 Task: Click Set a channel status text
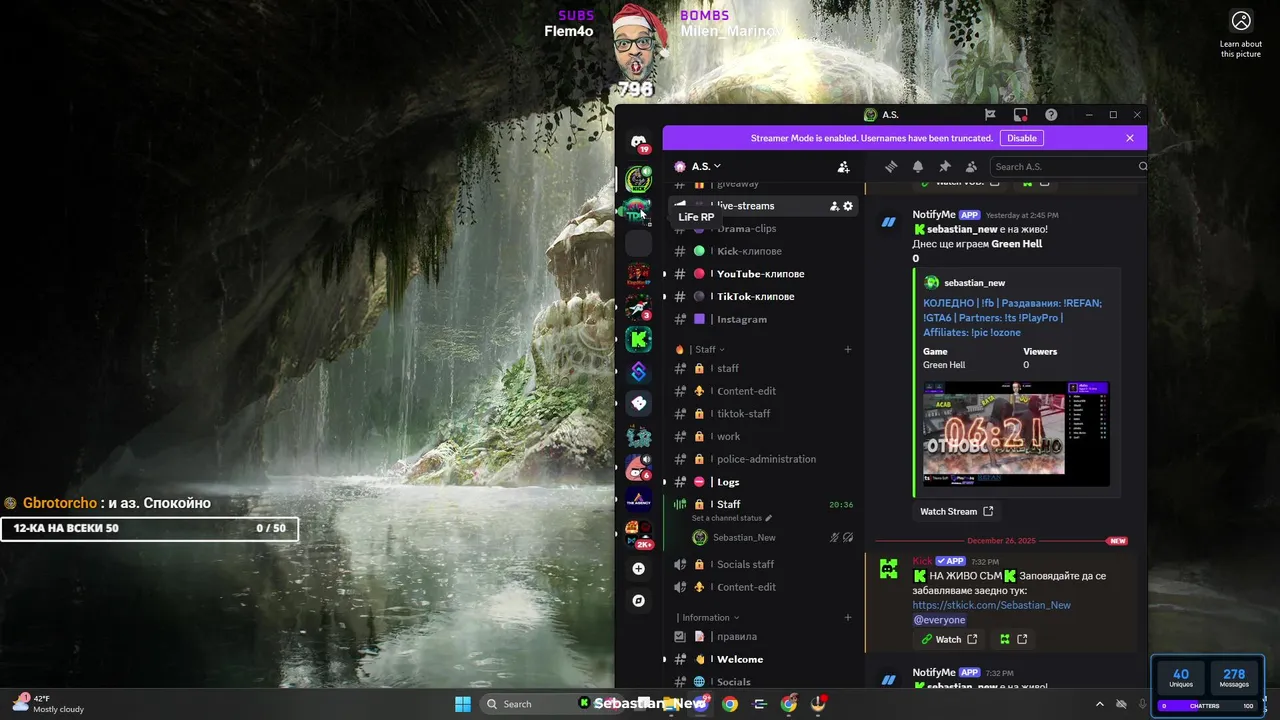727,518
